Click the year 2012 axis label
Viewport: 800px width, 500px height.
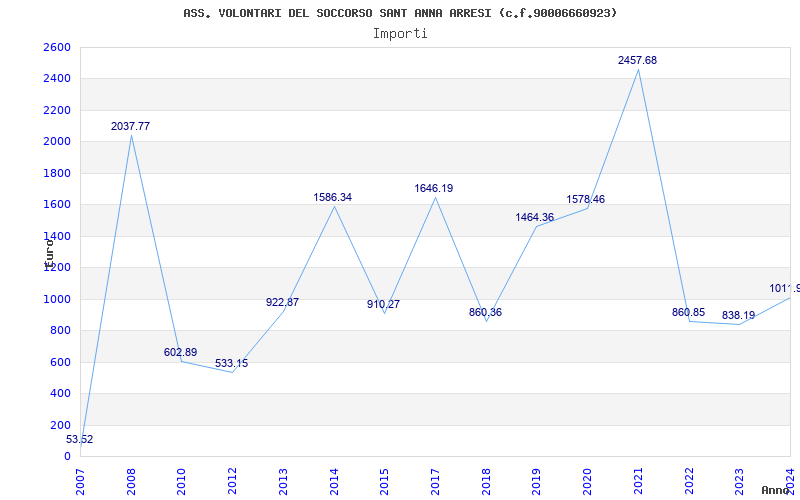pyautogui.click(x=233, y=481)
